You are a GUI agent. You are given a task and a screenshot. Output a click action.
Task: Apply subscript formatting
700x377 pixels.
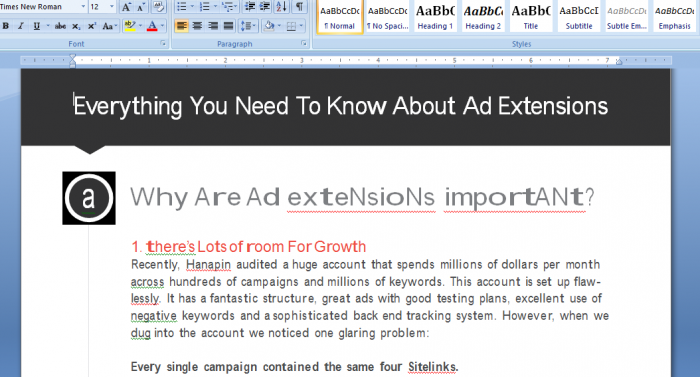click(x=76, y=26)
